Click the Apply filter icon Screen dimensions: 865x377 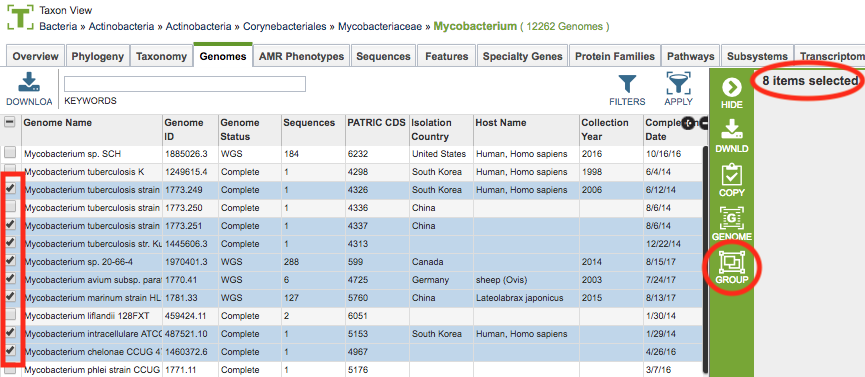click(679, 83)
